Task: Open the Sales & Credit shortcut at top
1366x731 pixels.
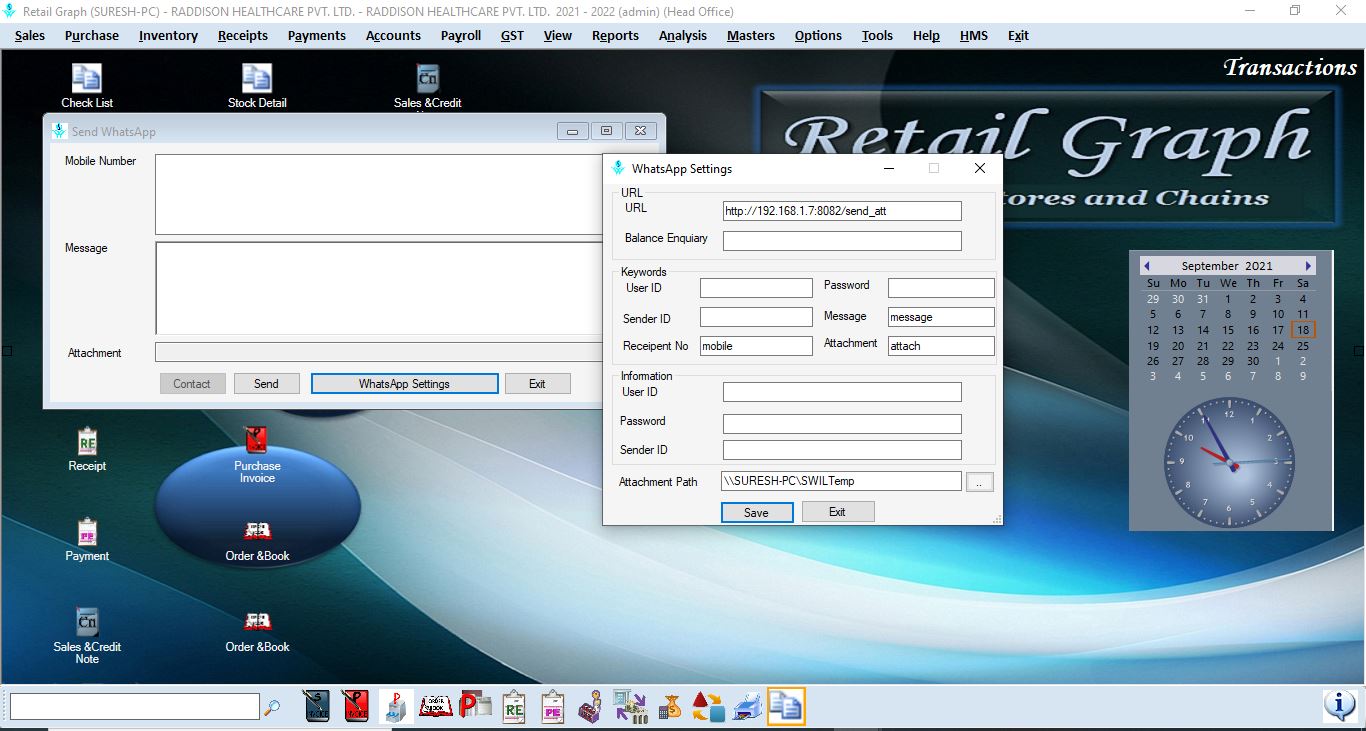Action: pos(428,76)
